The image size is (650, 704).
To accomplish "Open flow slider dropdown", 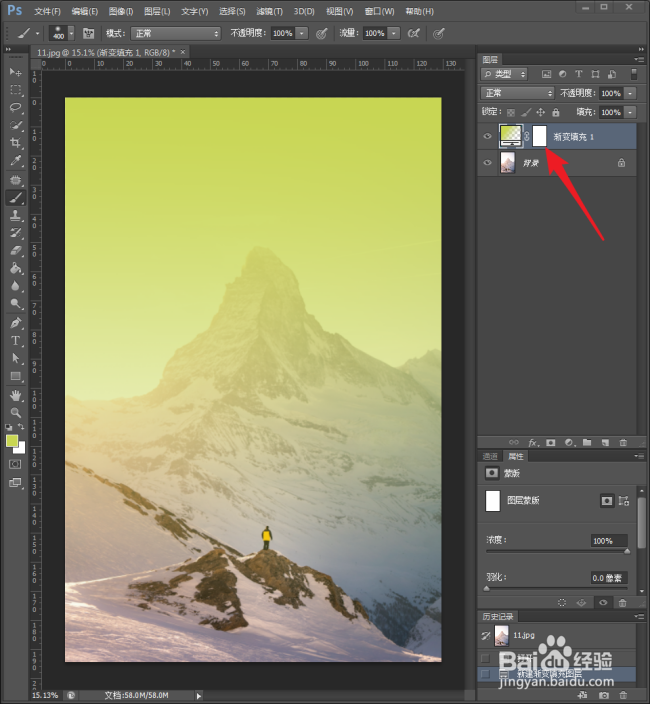I will click(394, 33).
